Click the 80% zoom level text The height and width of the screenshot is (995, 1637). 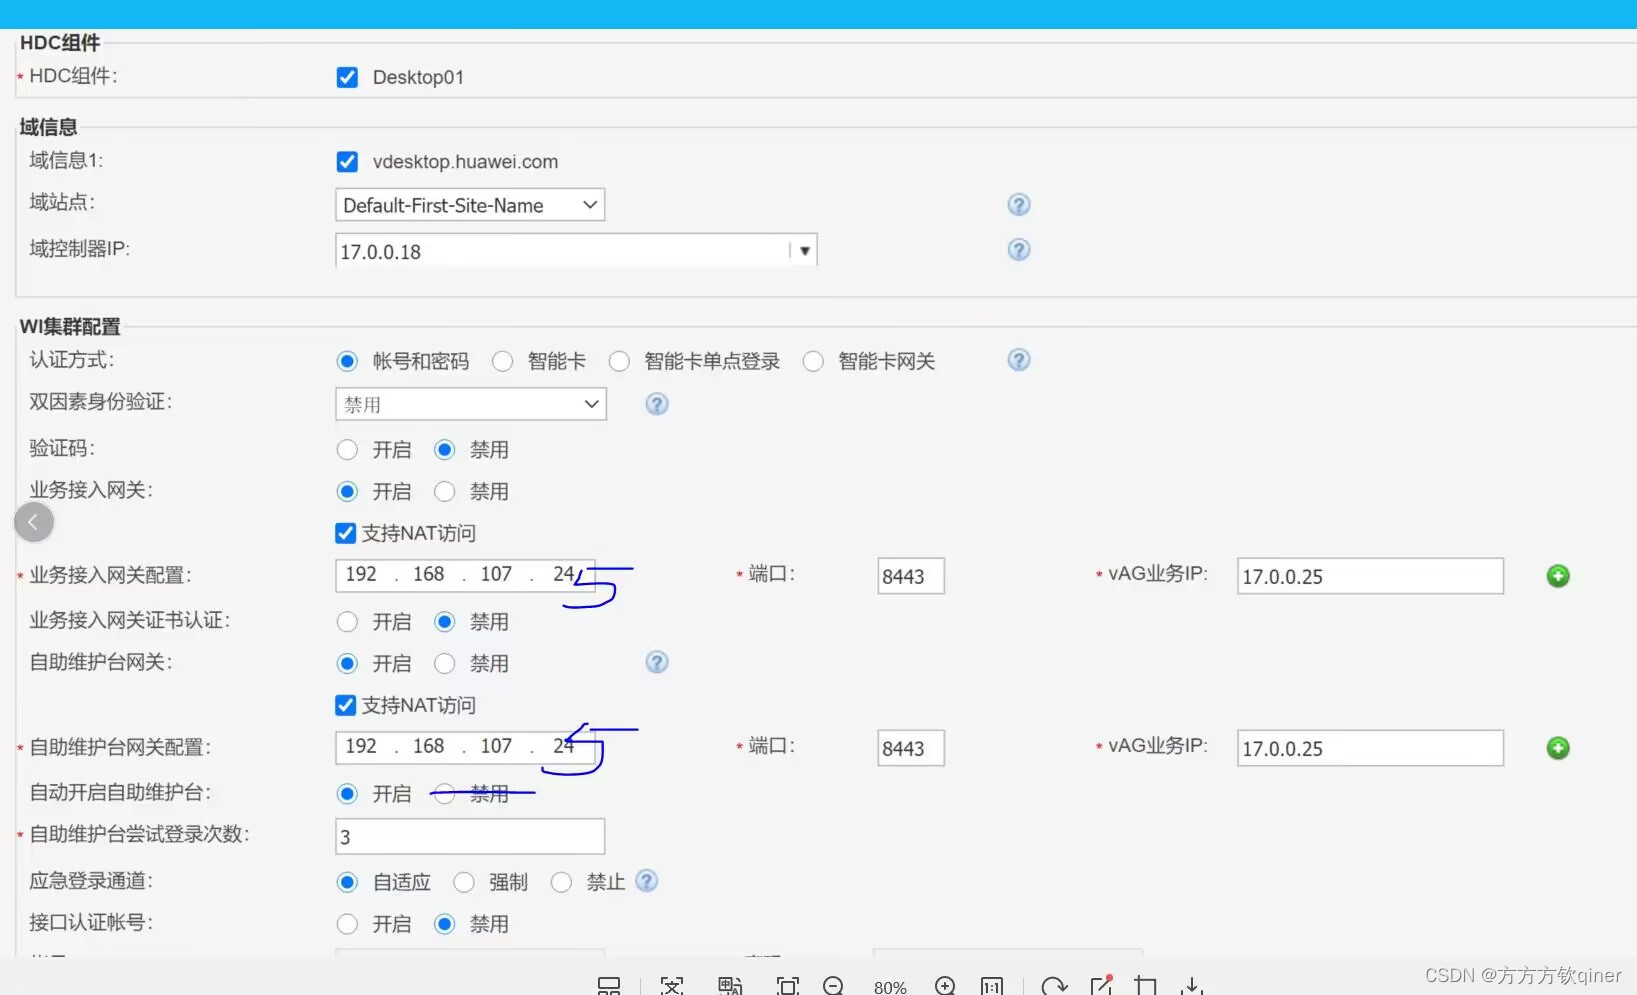pos(890,987)
